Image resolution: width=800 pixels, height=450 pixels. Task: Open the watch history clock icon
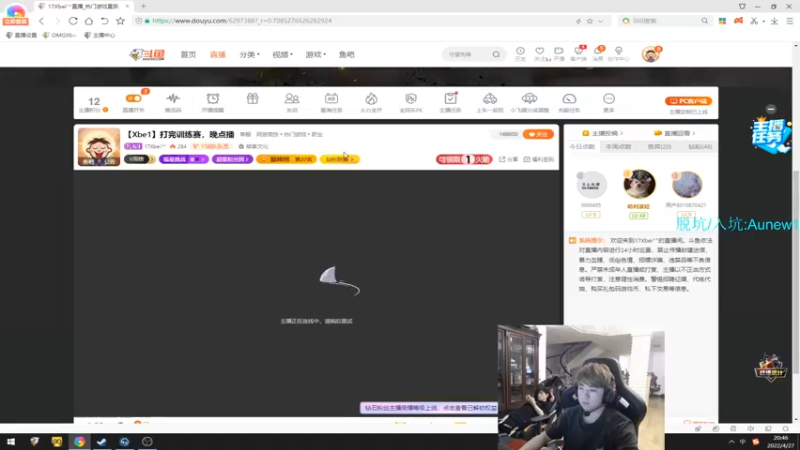pos(520,51)
